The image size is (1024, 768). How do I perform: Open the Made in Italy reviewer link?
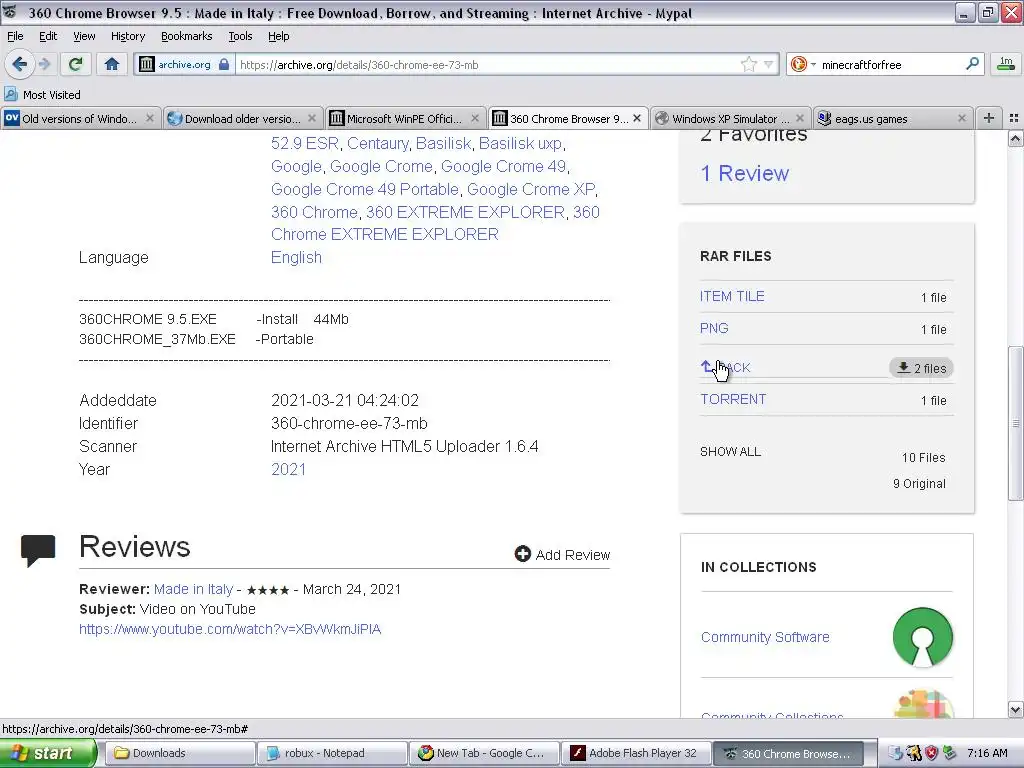[193, 589]
